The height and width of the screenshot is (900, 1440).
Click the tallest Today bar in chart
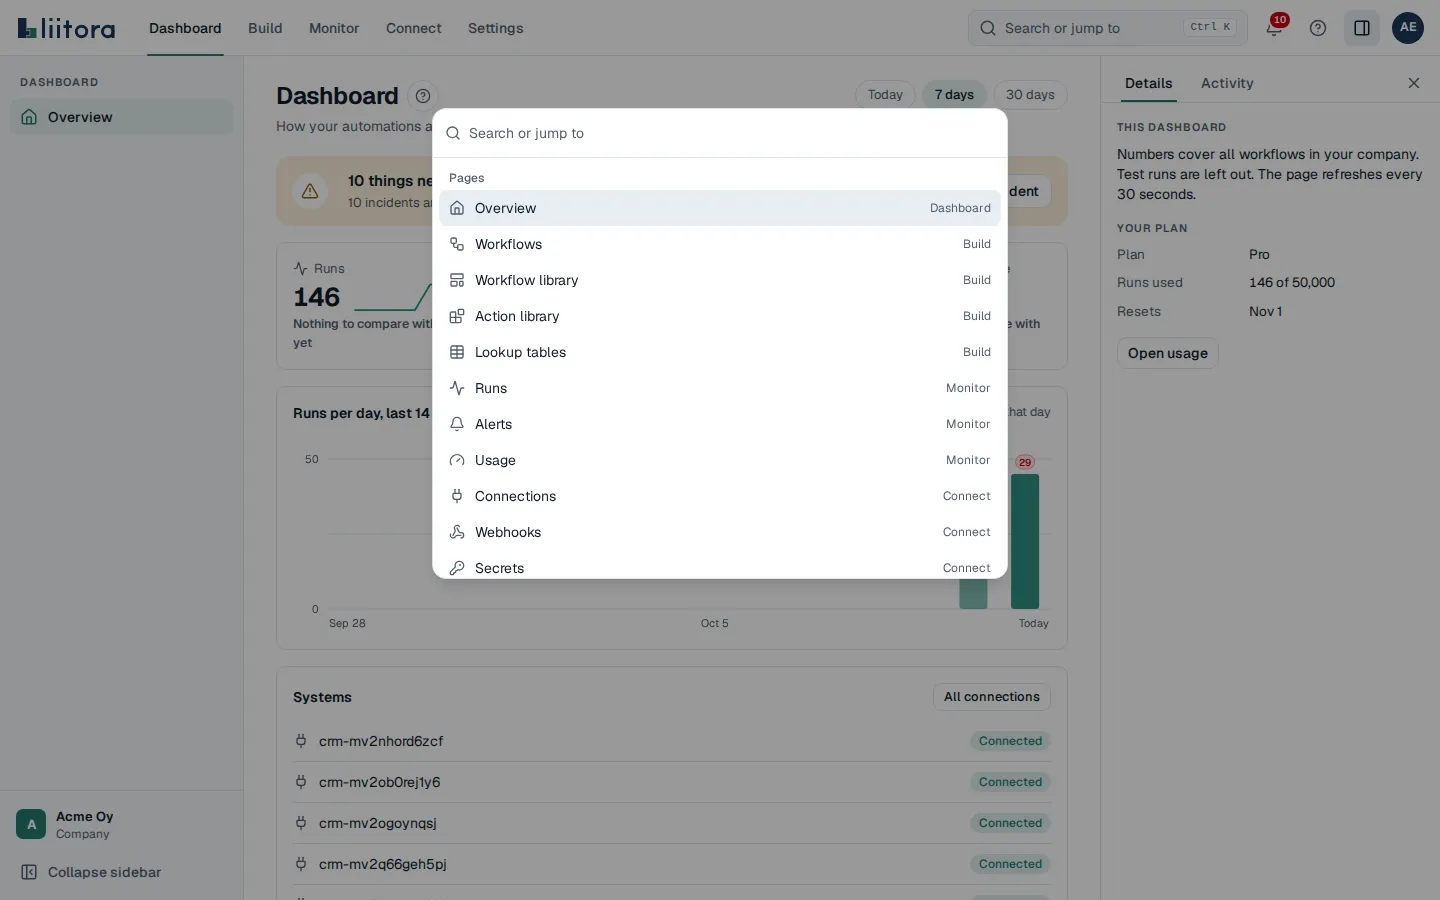[1025, 541]
